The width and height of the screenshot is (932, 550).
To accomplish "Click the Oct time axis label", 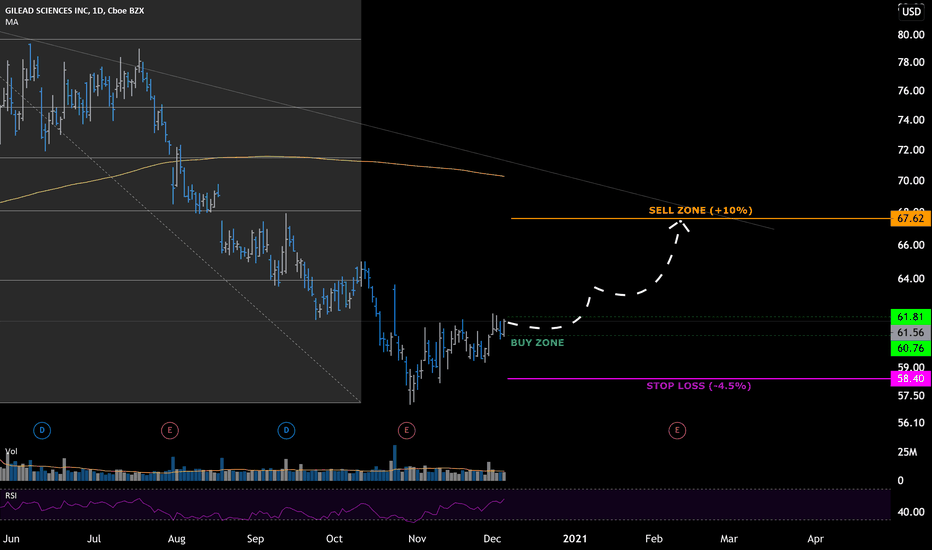I will (334, 539).
